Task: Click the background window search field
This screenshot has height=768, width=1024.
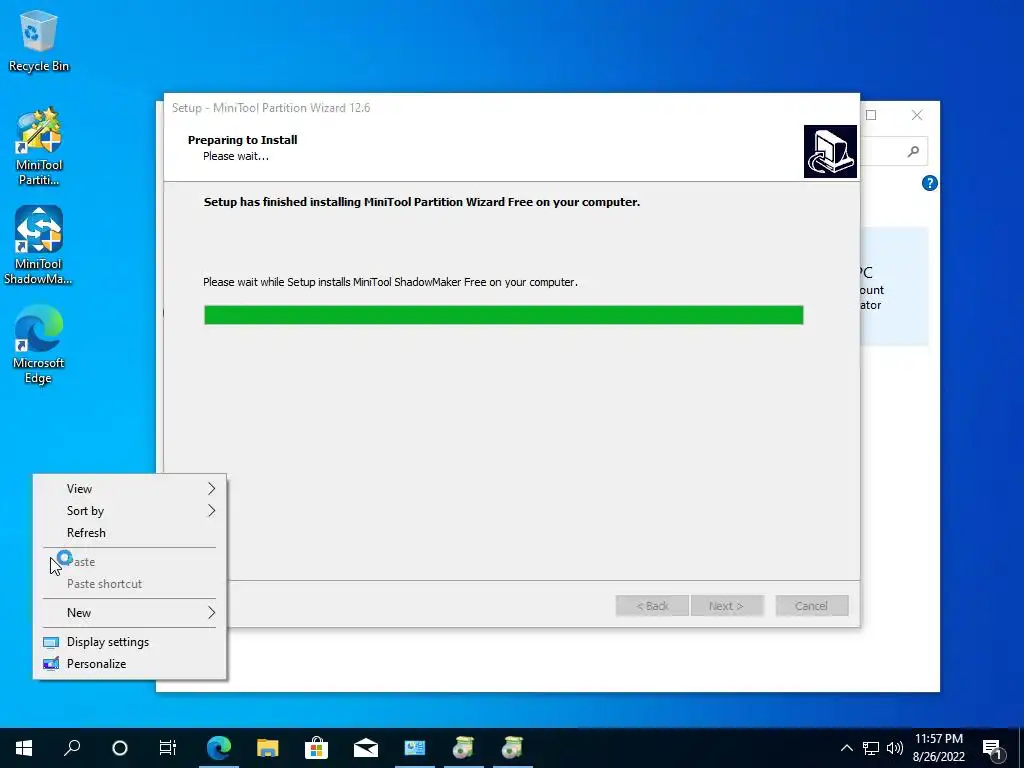Action: point(892,152)
